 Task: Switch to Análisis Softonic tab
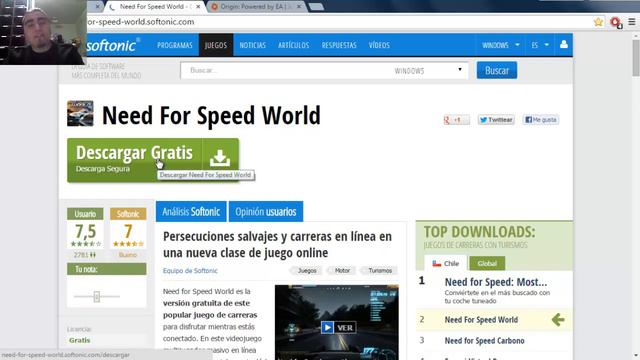[x=191, y=211]
